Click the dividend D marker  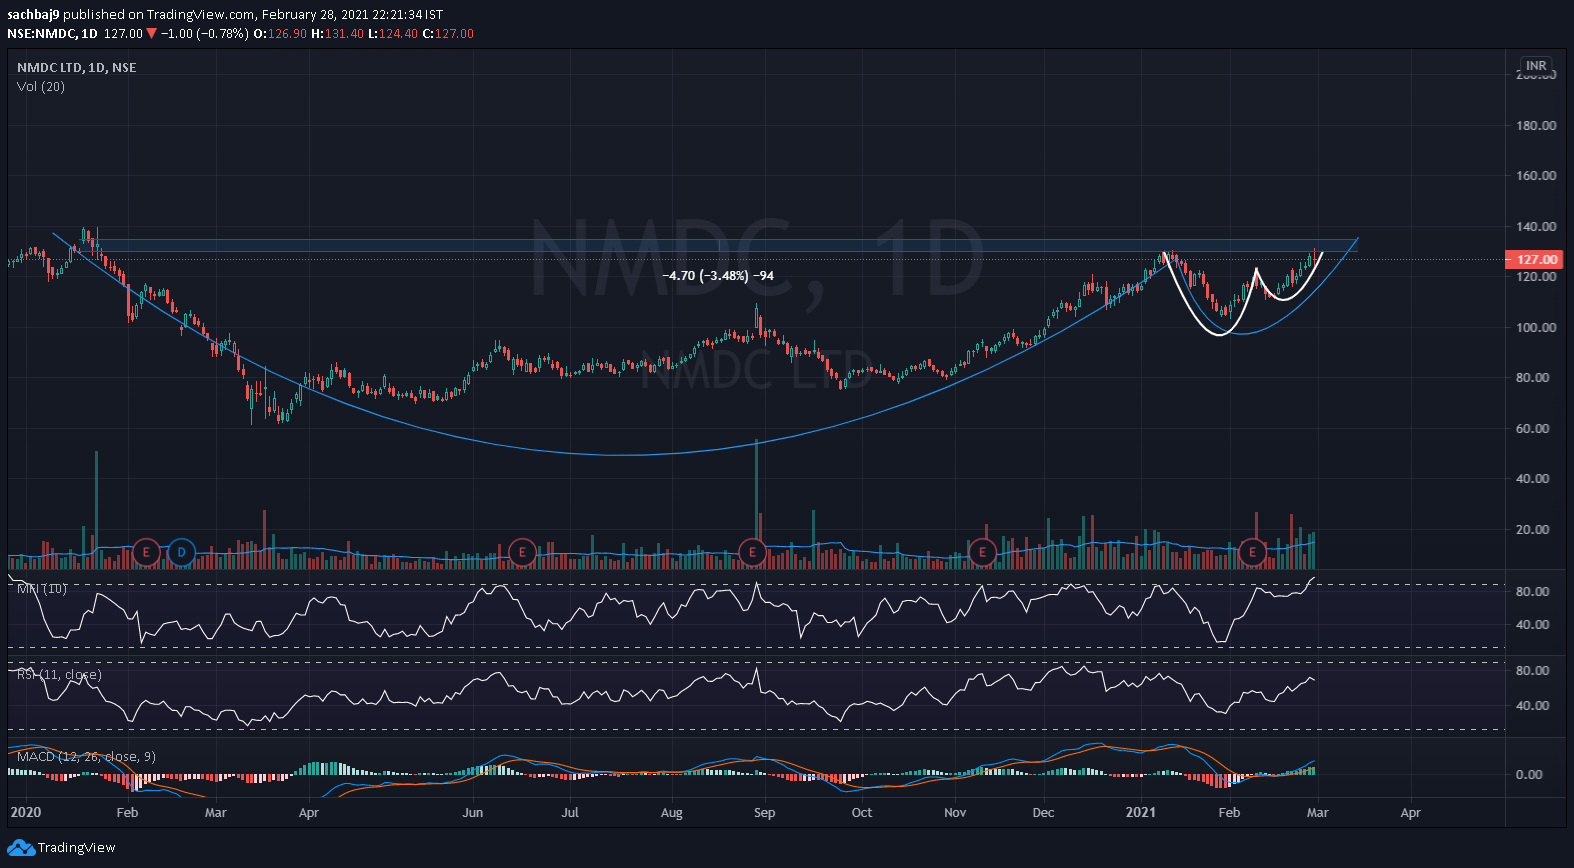click(x=181, y=552)
